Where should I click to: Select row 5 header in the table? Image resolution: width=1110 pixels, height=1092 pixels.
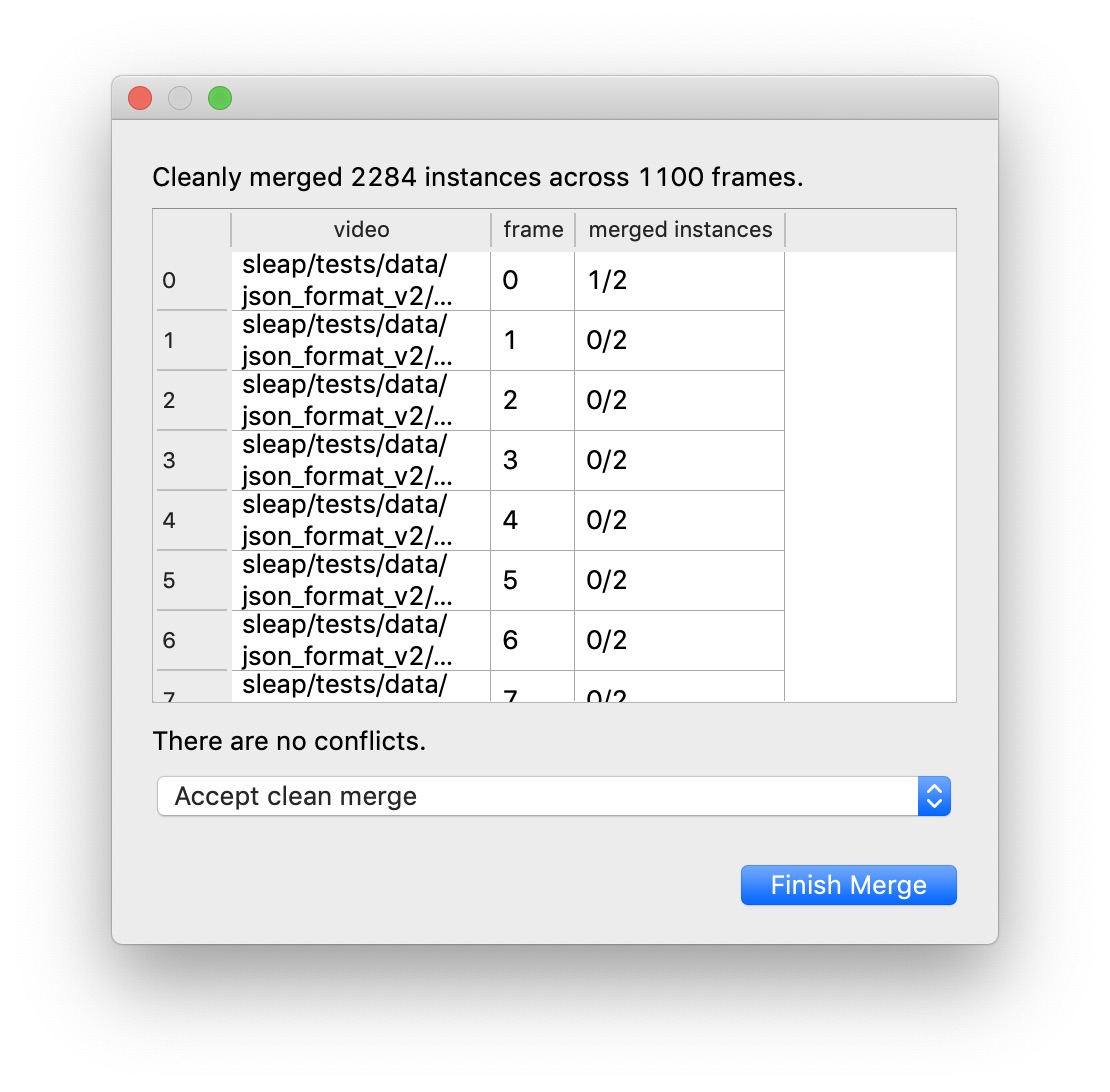(191, 581)
